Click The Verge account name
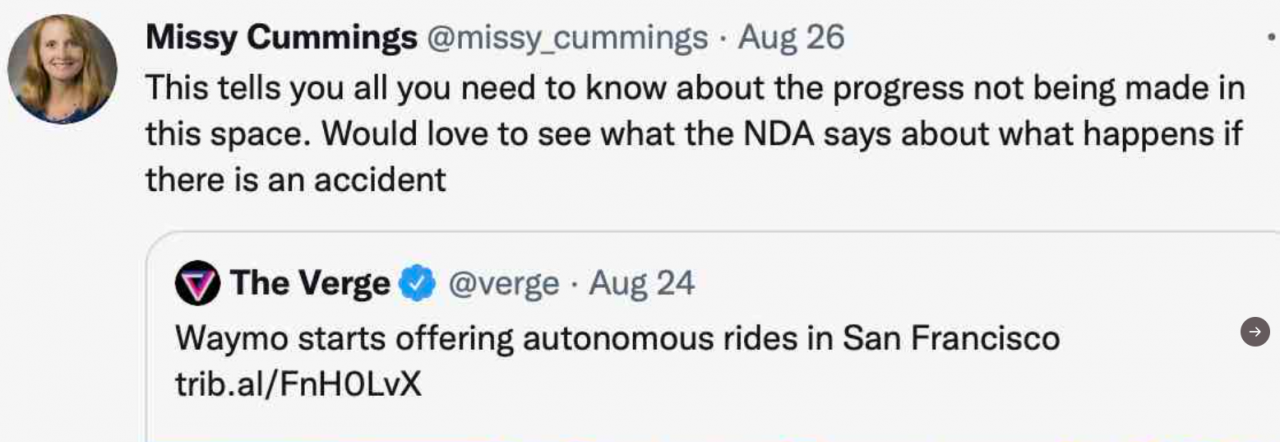This screenshot has width=1280, height=442. 310,284
